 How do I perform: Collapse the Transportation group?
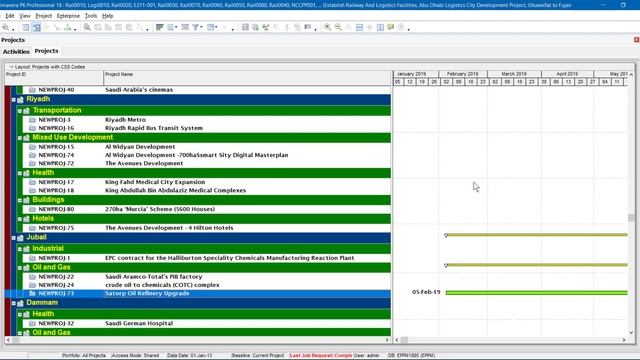(20, 111)
